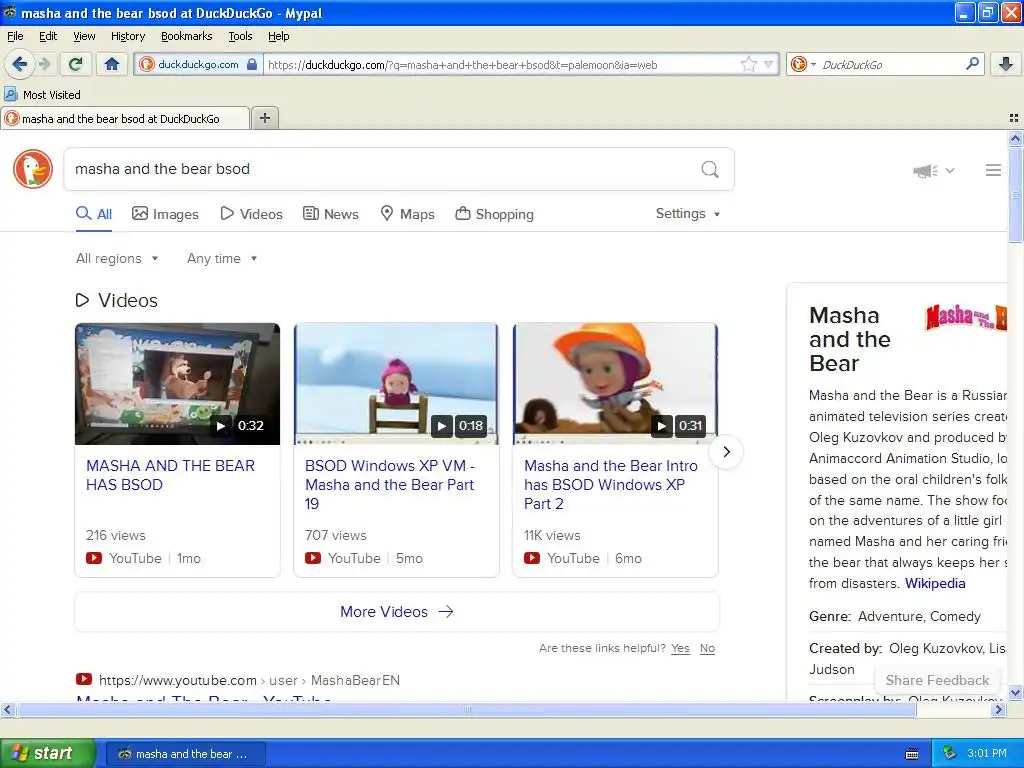Open BSOD Windows XP VM Part 19 title
The width and height of the screenshot is (1024, 768).
pyautogui.click(x=390, y=485)
